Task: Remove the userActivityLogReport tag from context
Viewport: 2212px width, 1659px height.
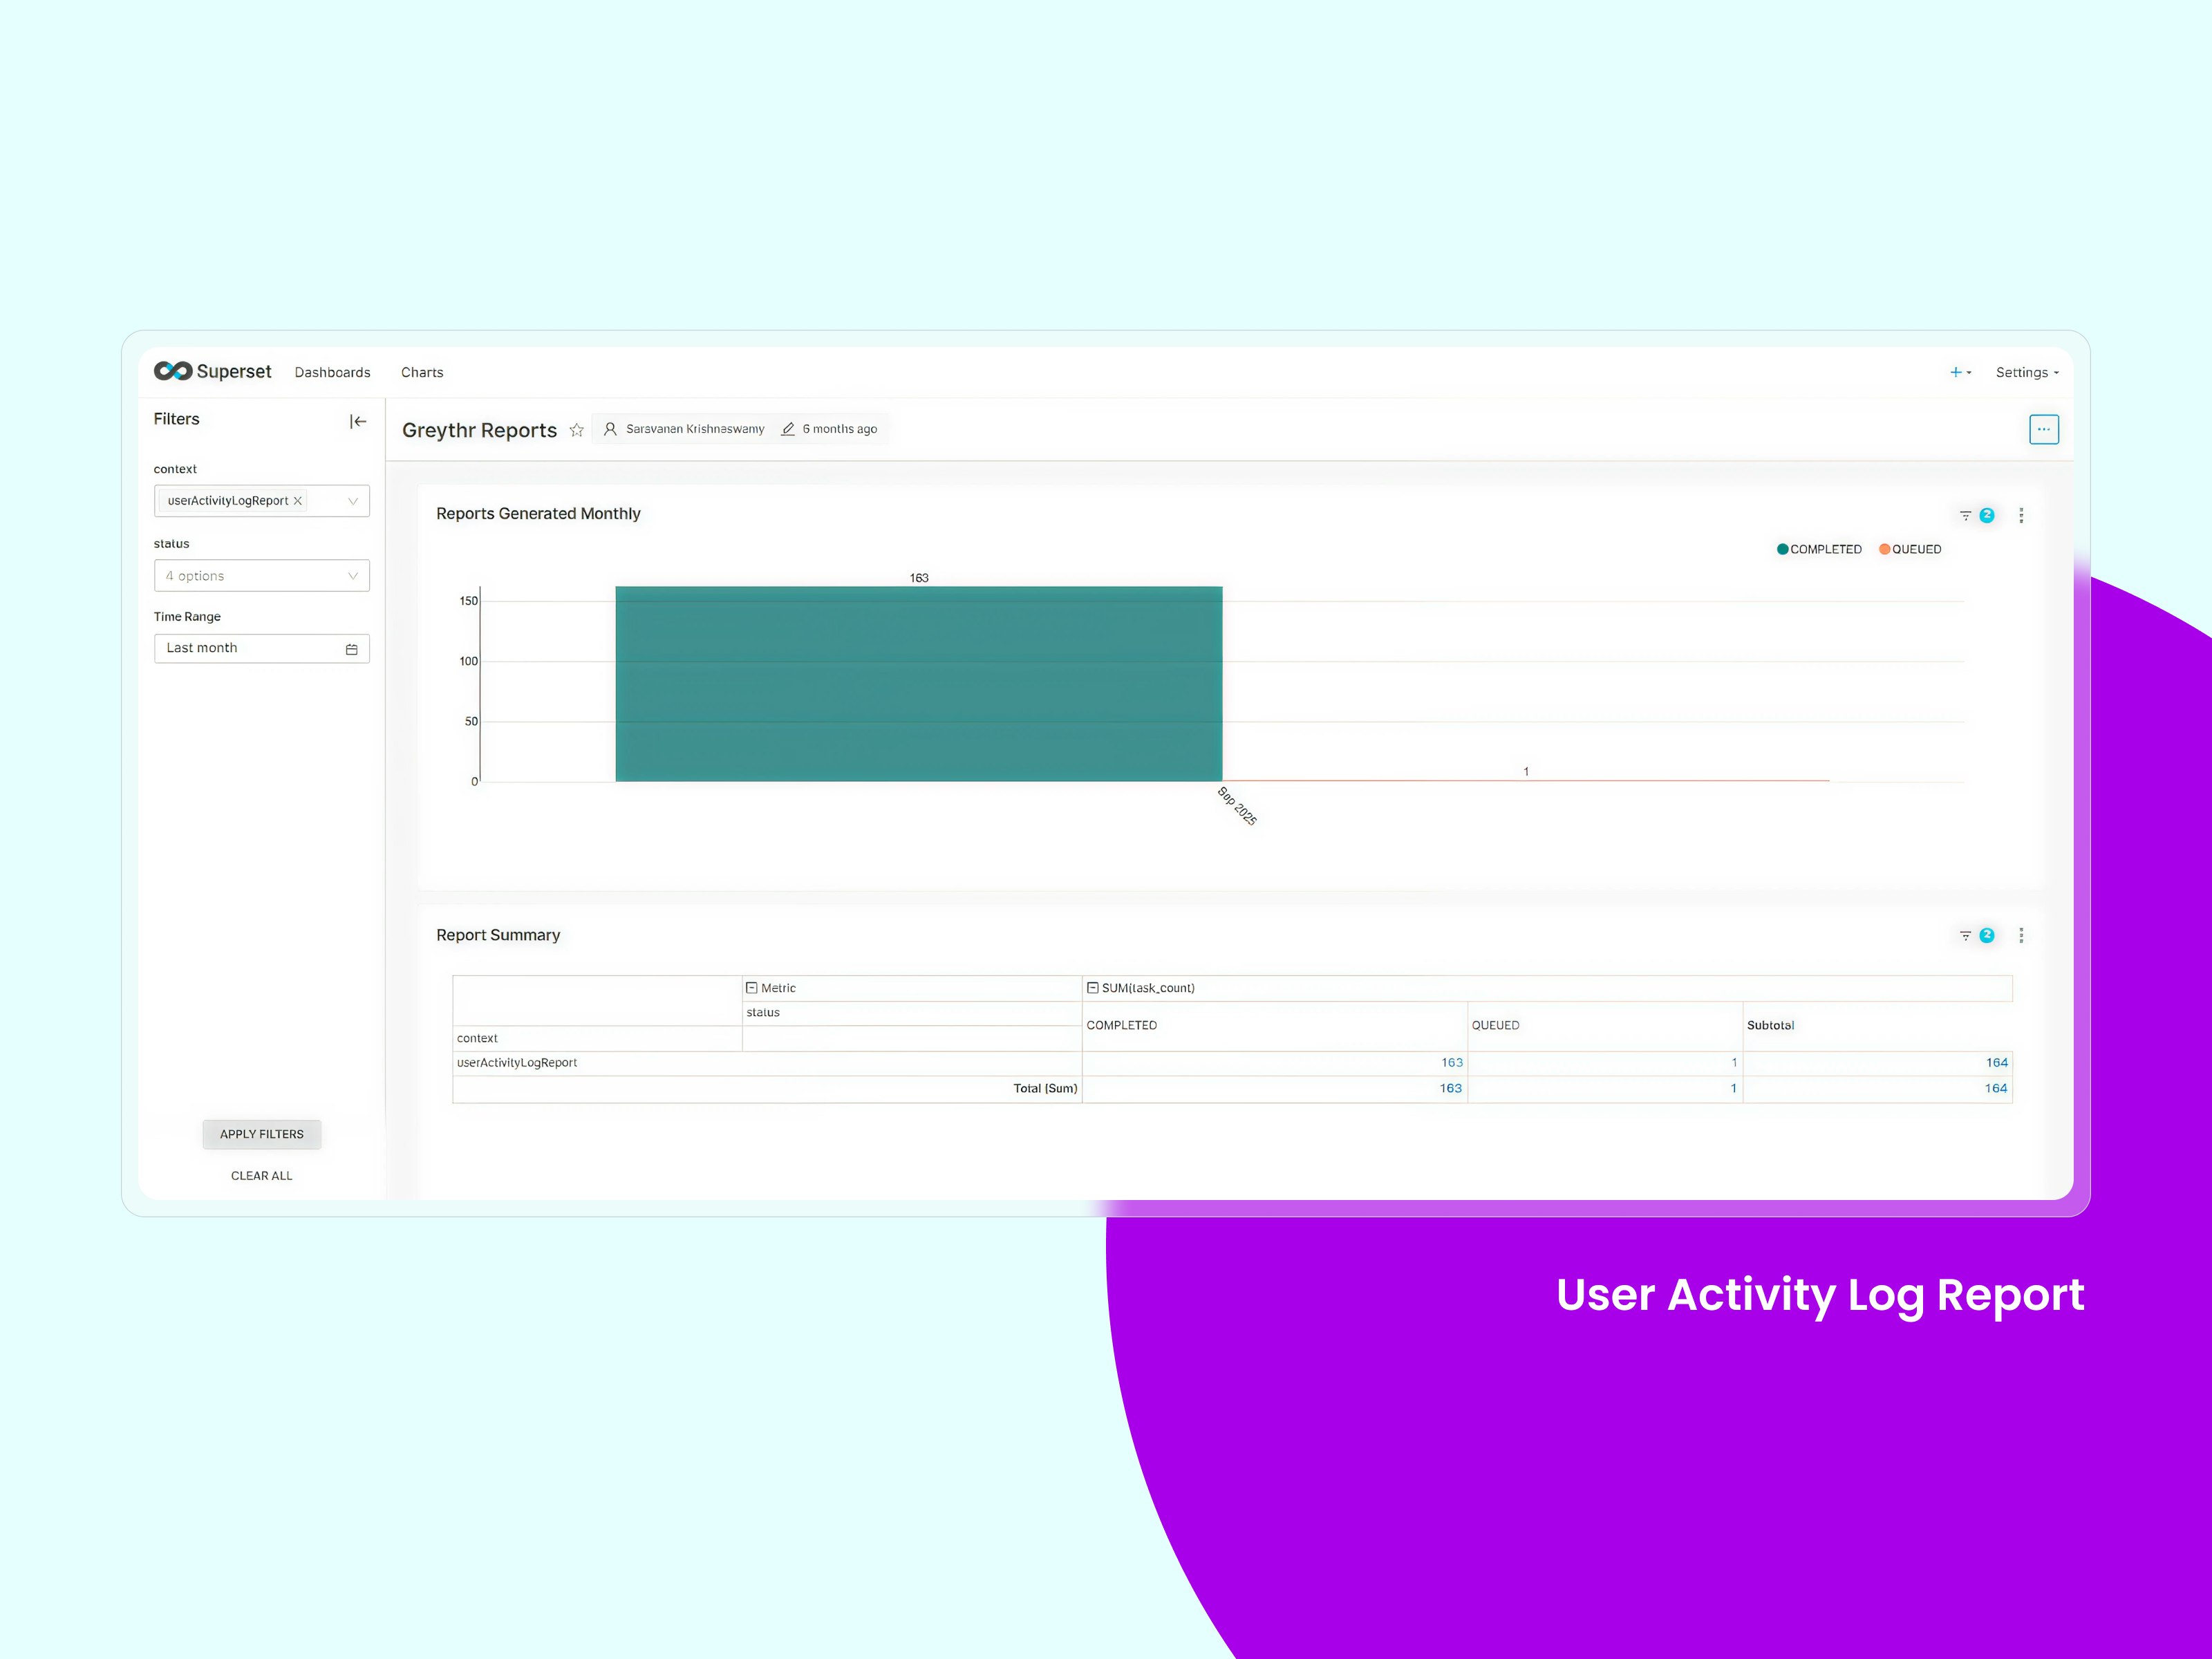Action: click(x=297, y=501)
